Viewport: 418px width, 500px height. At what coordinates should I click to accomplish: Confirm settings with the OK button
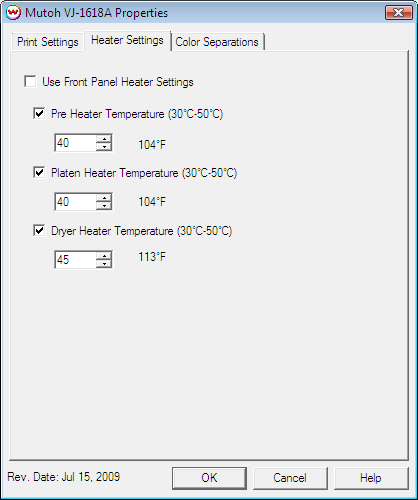209,478
